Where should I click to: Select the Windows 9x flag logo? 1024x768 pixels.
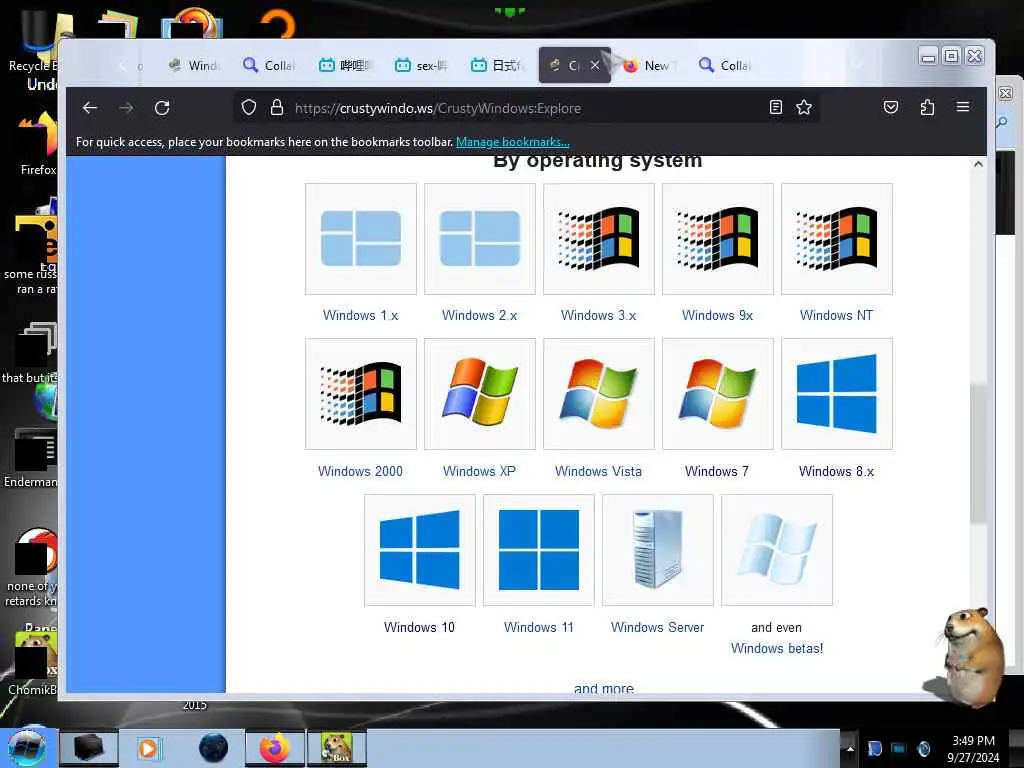(x=718, y=238)
